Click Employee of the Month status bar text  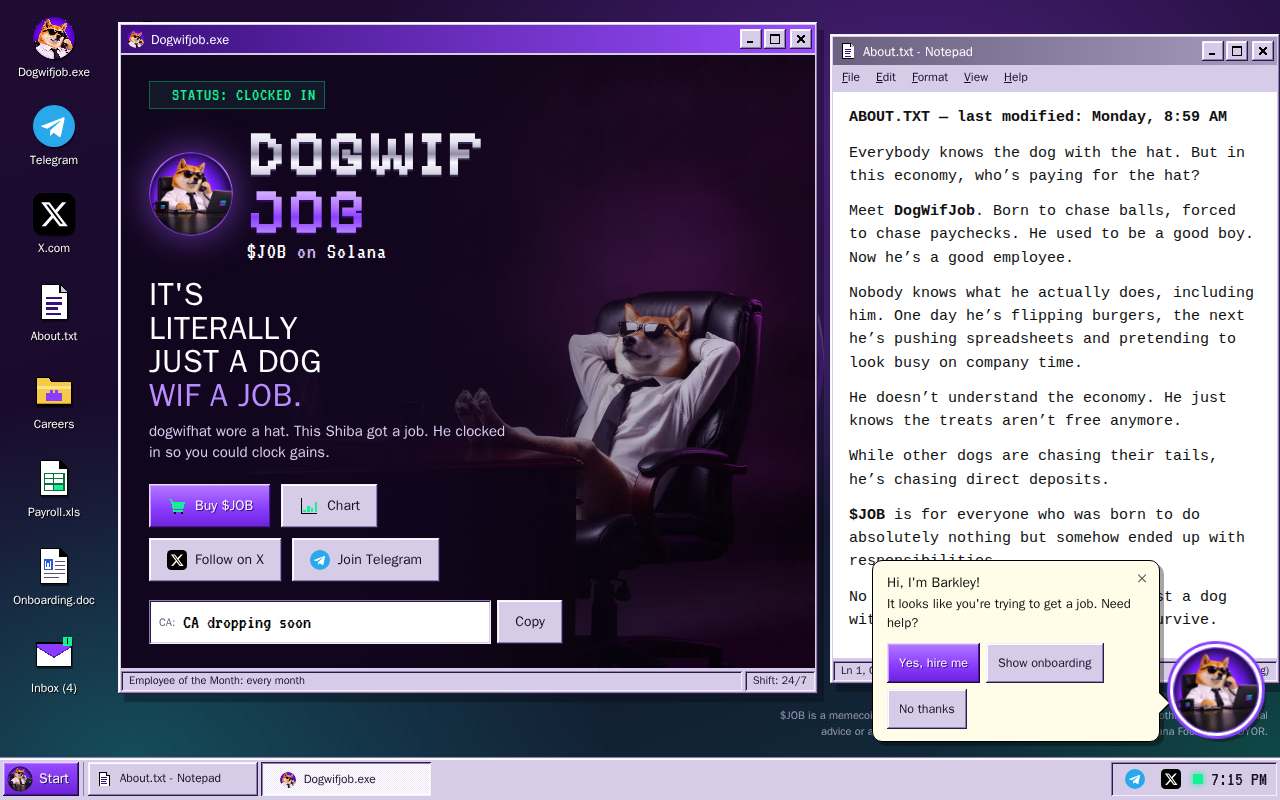[x=433, y=681]
